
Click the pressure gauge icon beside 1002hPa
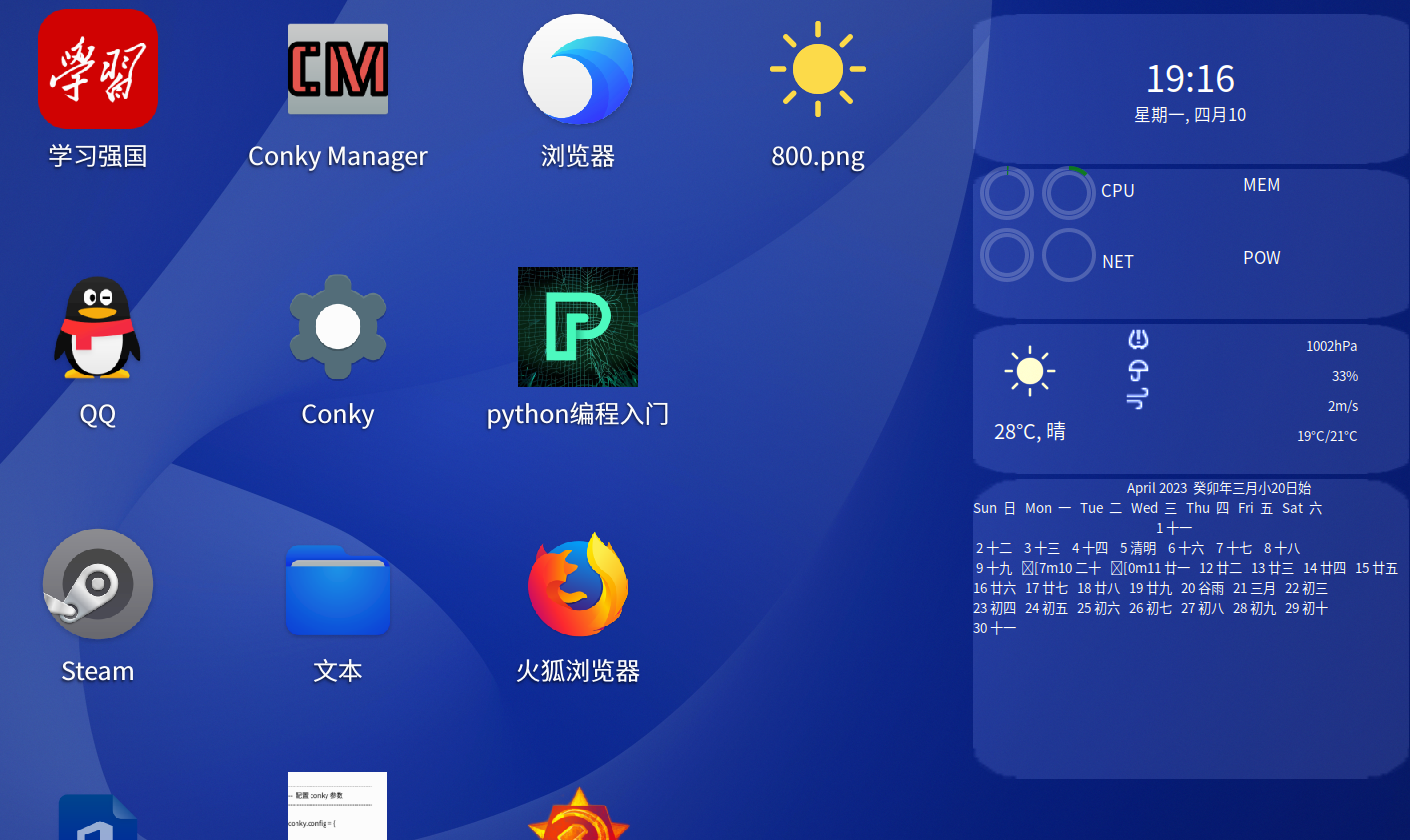tap(1138, 339)
